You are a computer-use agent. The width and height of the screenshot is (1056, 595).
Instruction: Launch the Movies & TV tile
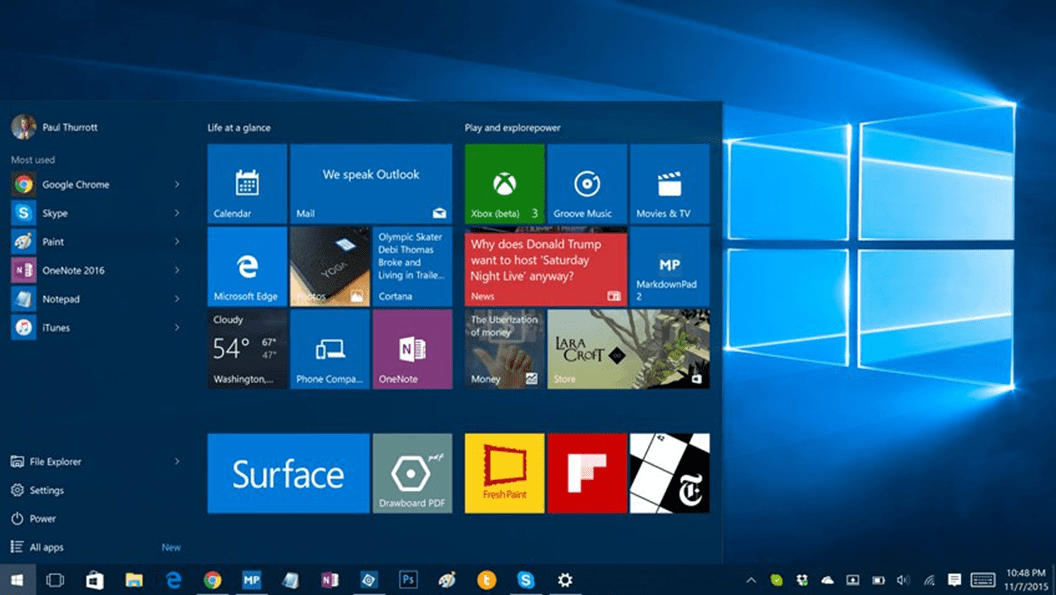click(669, 183)
